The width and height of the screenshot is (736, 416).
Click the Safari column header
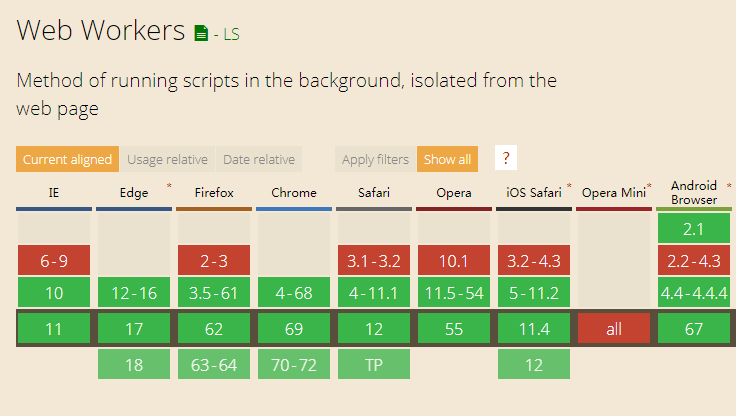(374, 193)
